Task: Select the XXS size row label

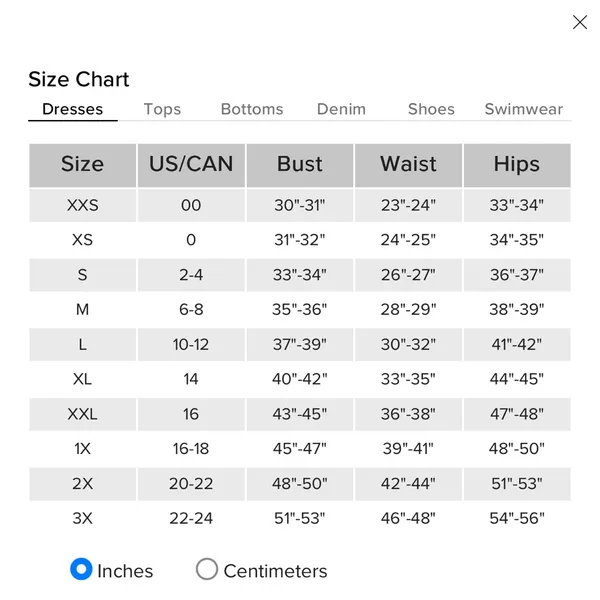Action: (x=83, y=205)
